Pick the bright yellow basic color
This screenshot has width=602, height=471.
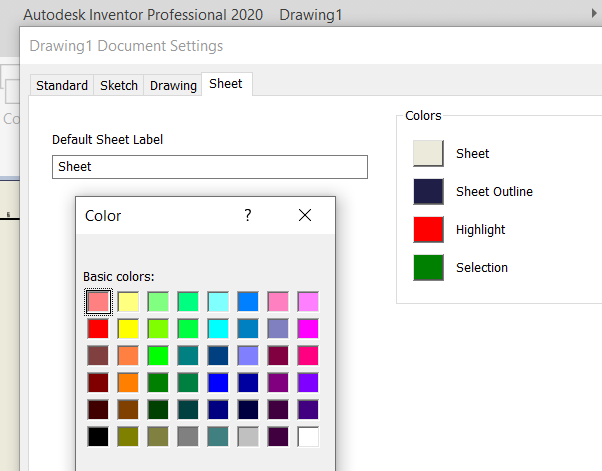[128, 328]
